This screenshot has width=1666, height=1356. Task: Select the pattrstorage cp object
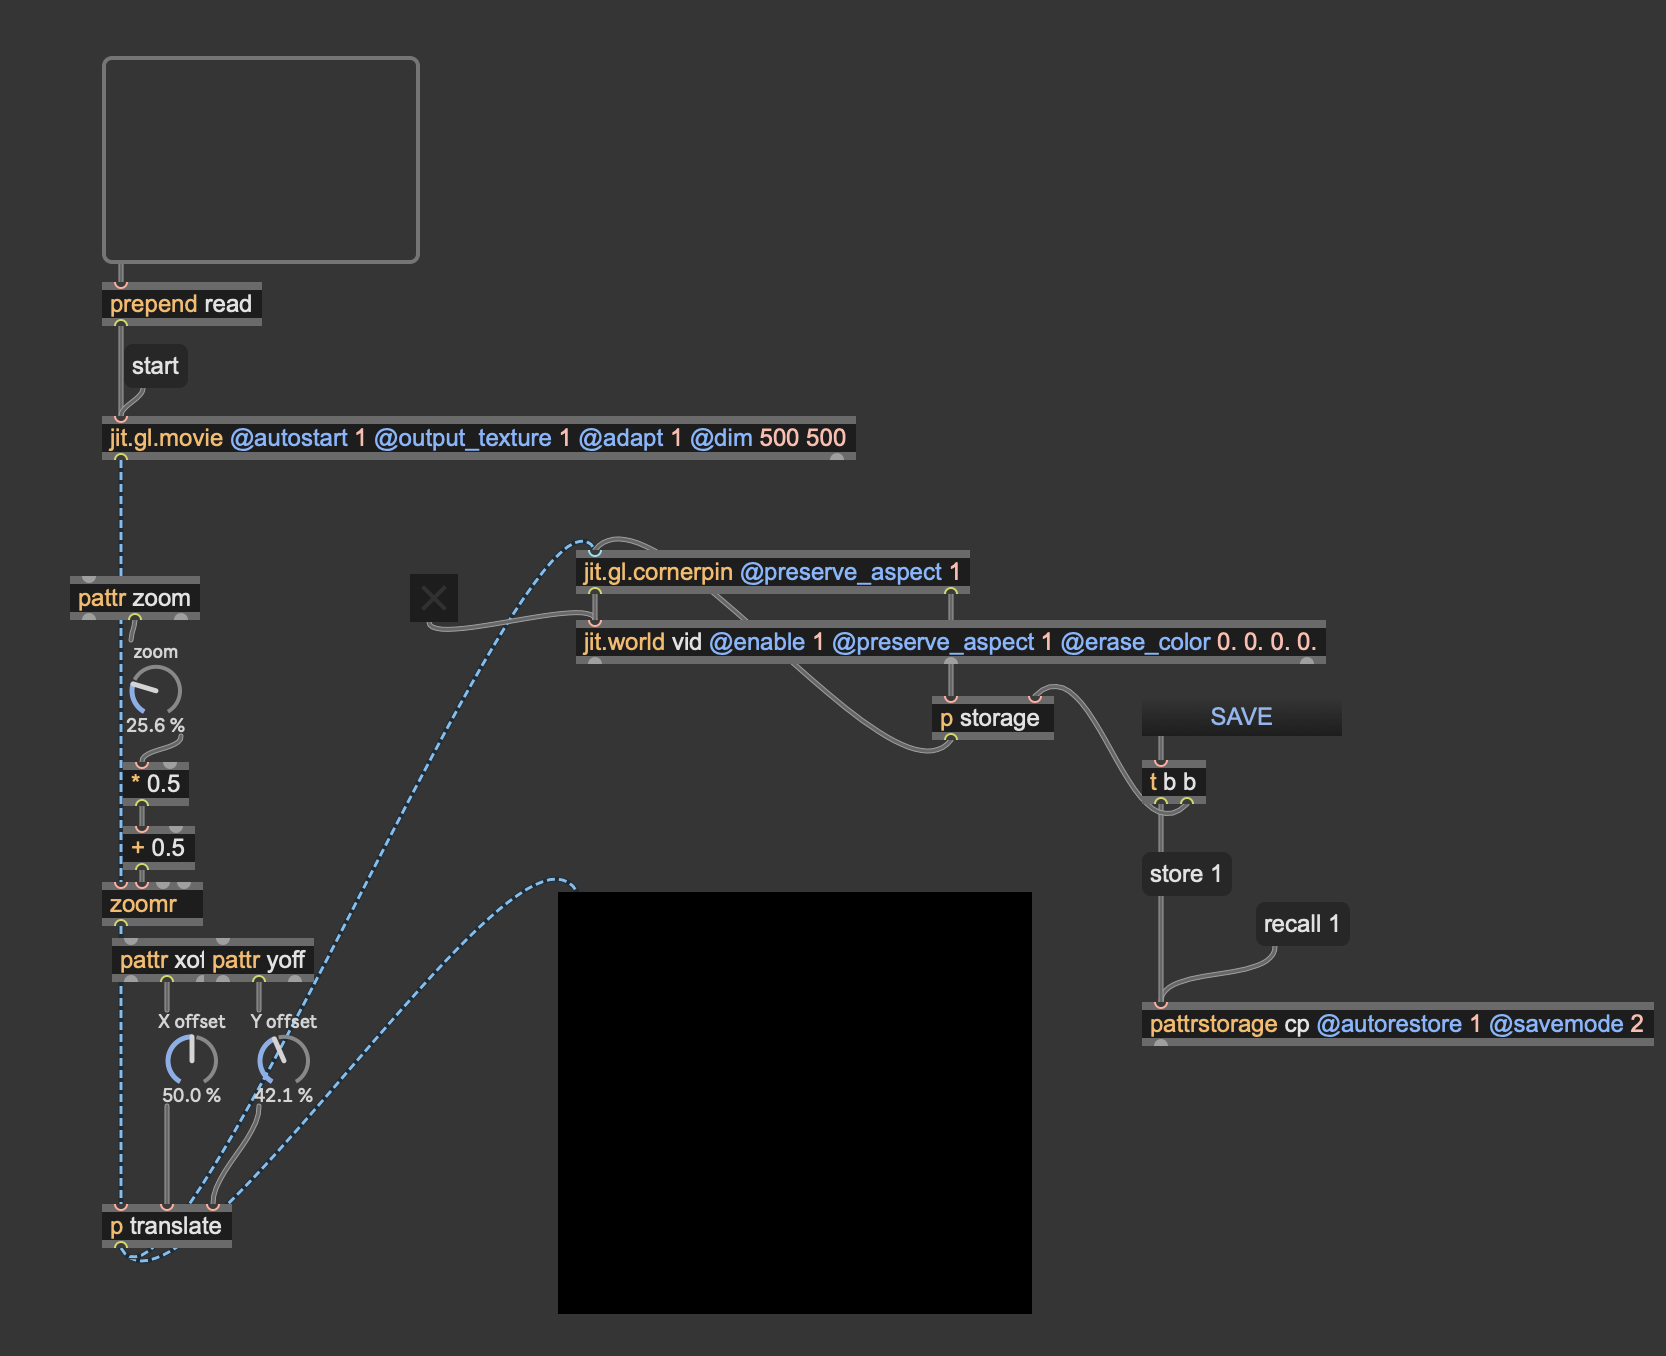pos(1396,1024)
